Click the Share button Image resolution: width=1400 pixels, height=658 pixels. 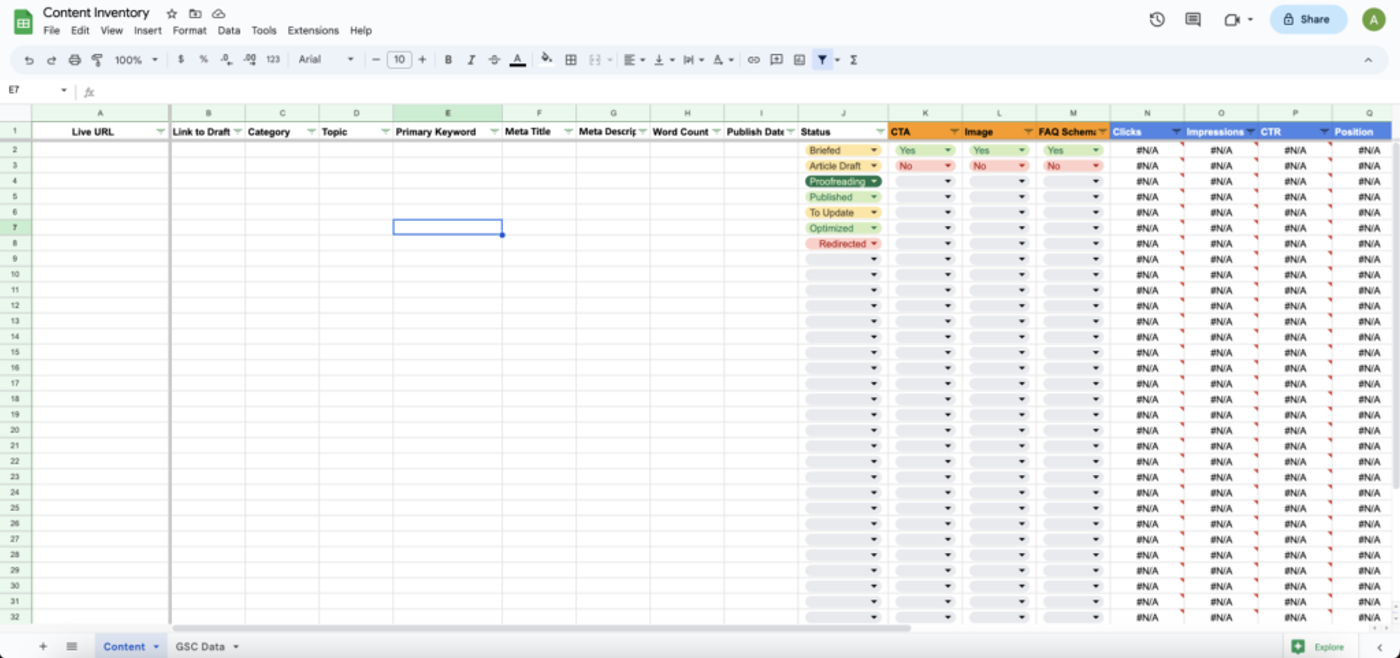point(1308,18)
